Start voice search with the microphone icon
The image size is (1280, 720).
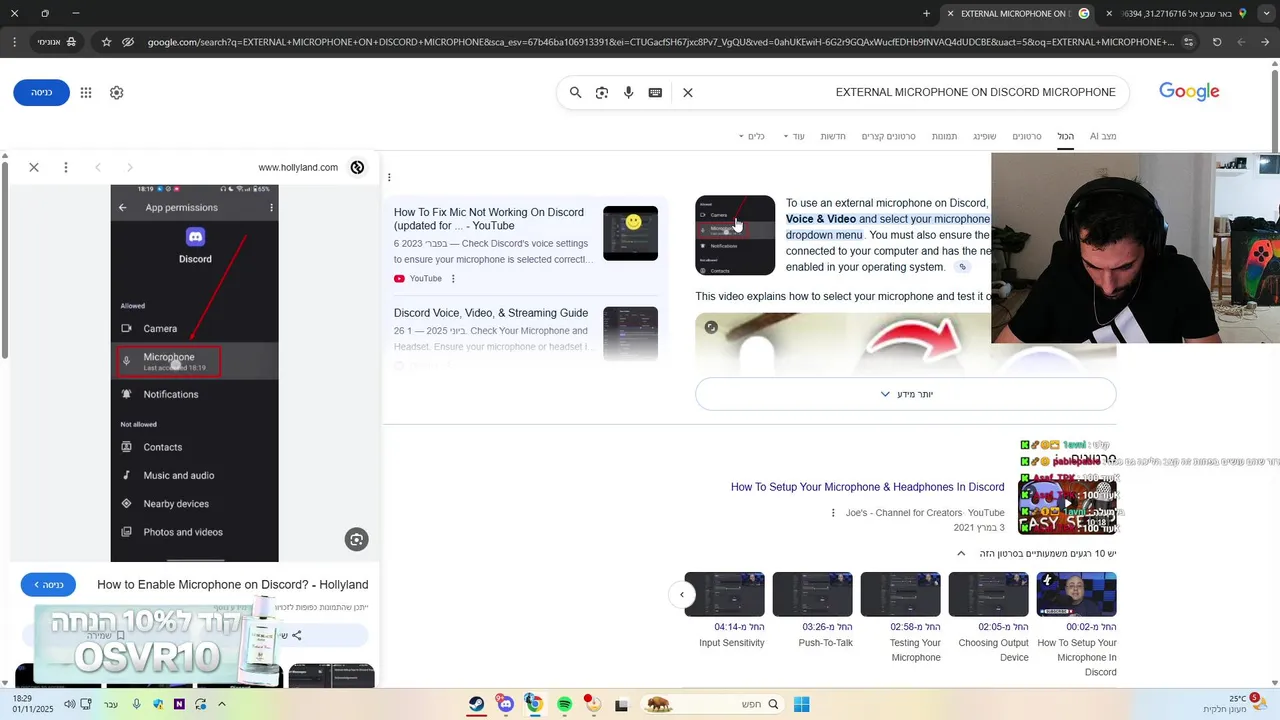[629, 92]
